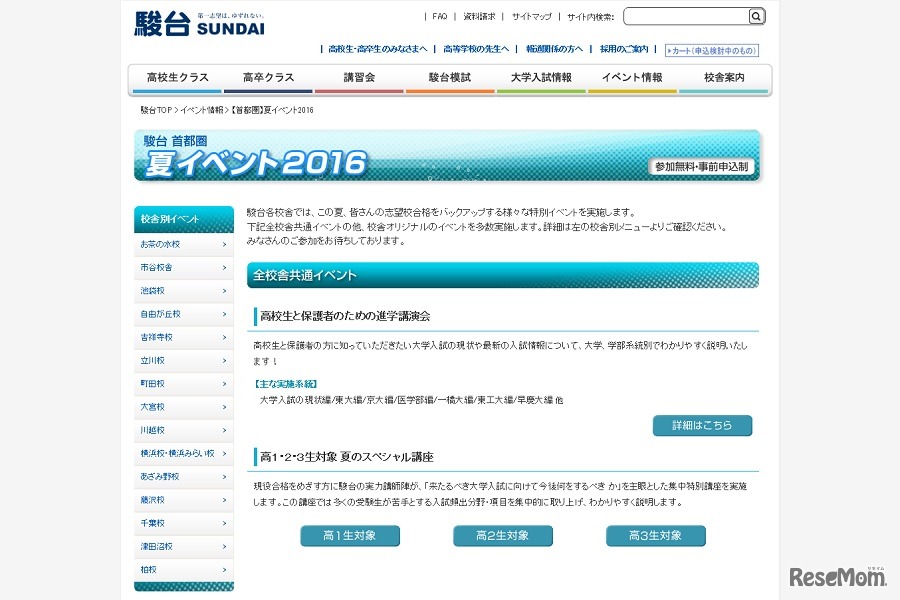Click the 夏イベント2016 banner
This screenshot has height=600, width=900.
447,156
